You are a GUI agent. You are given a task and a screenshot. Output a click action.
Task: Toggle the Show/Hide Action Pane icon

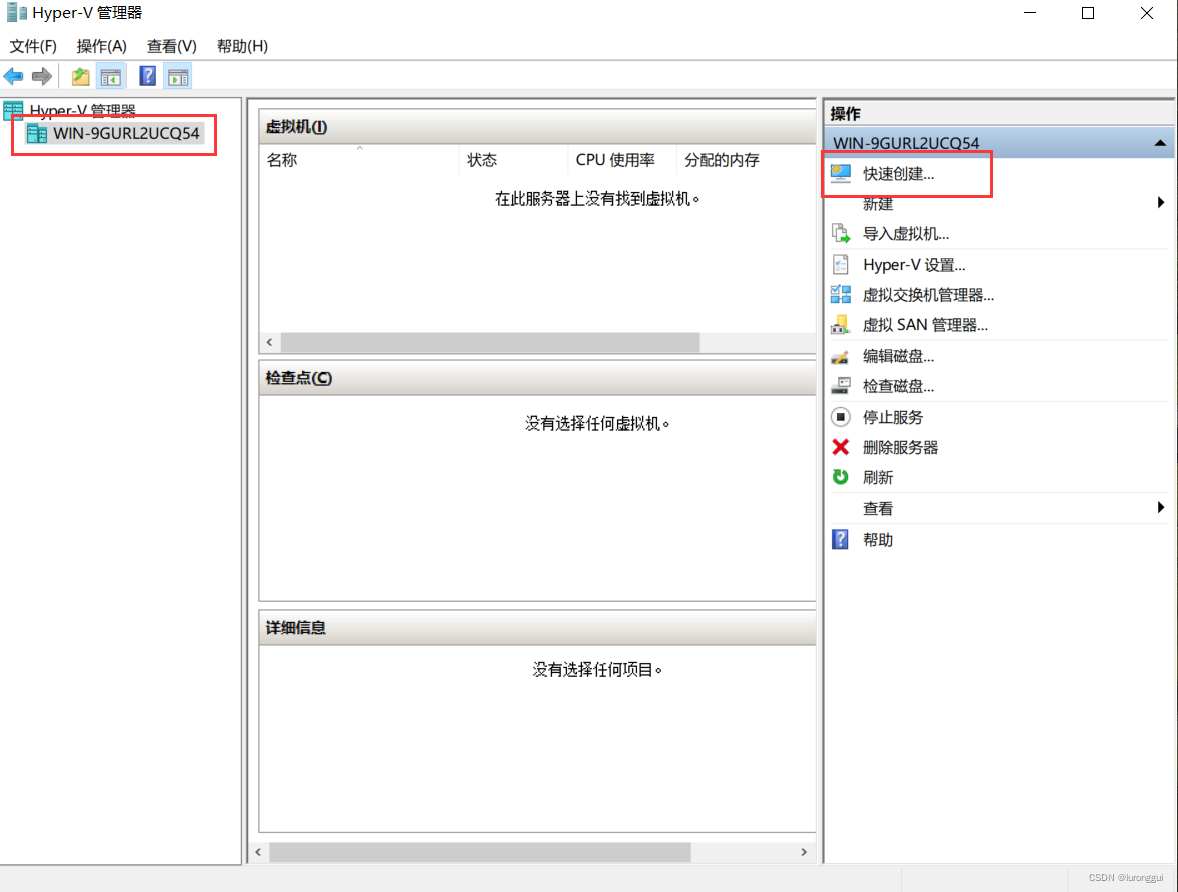pos(178,77)
